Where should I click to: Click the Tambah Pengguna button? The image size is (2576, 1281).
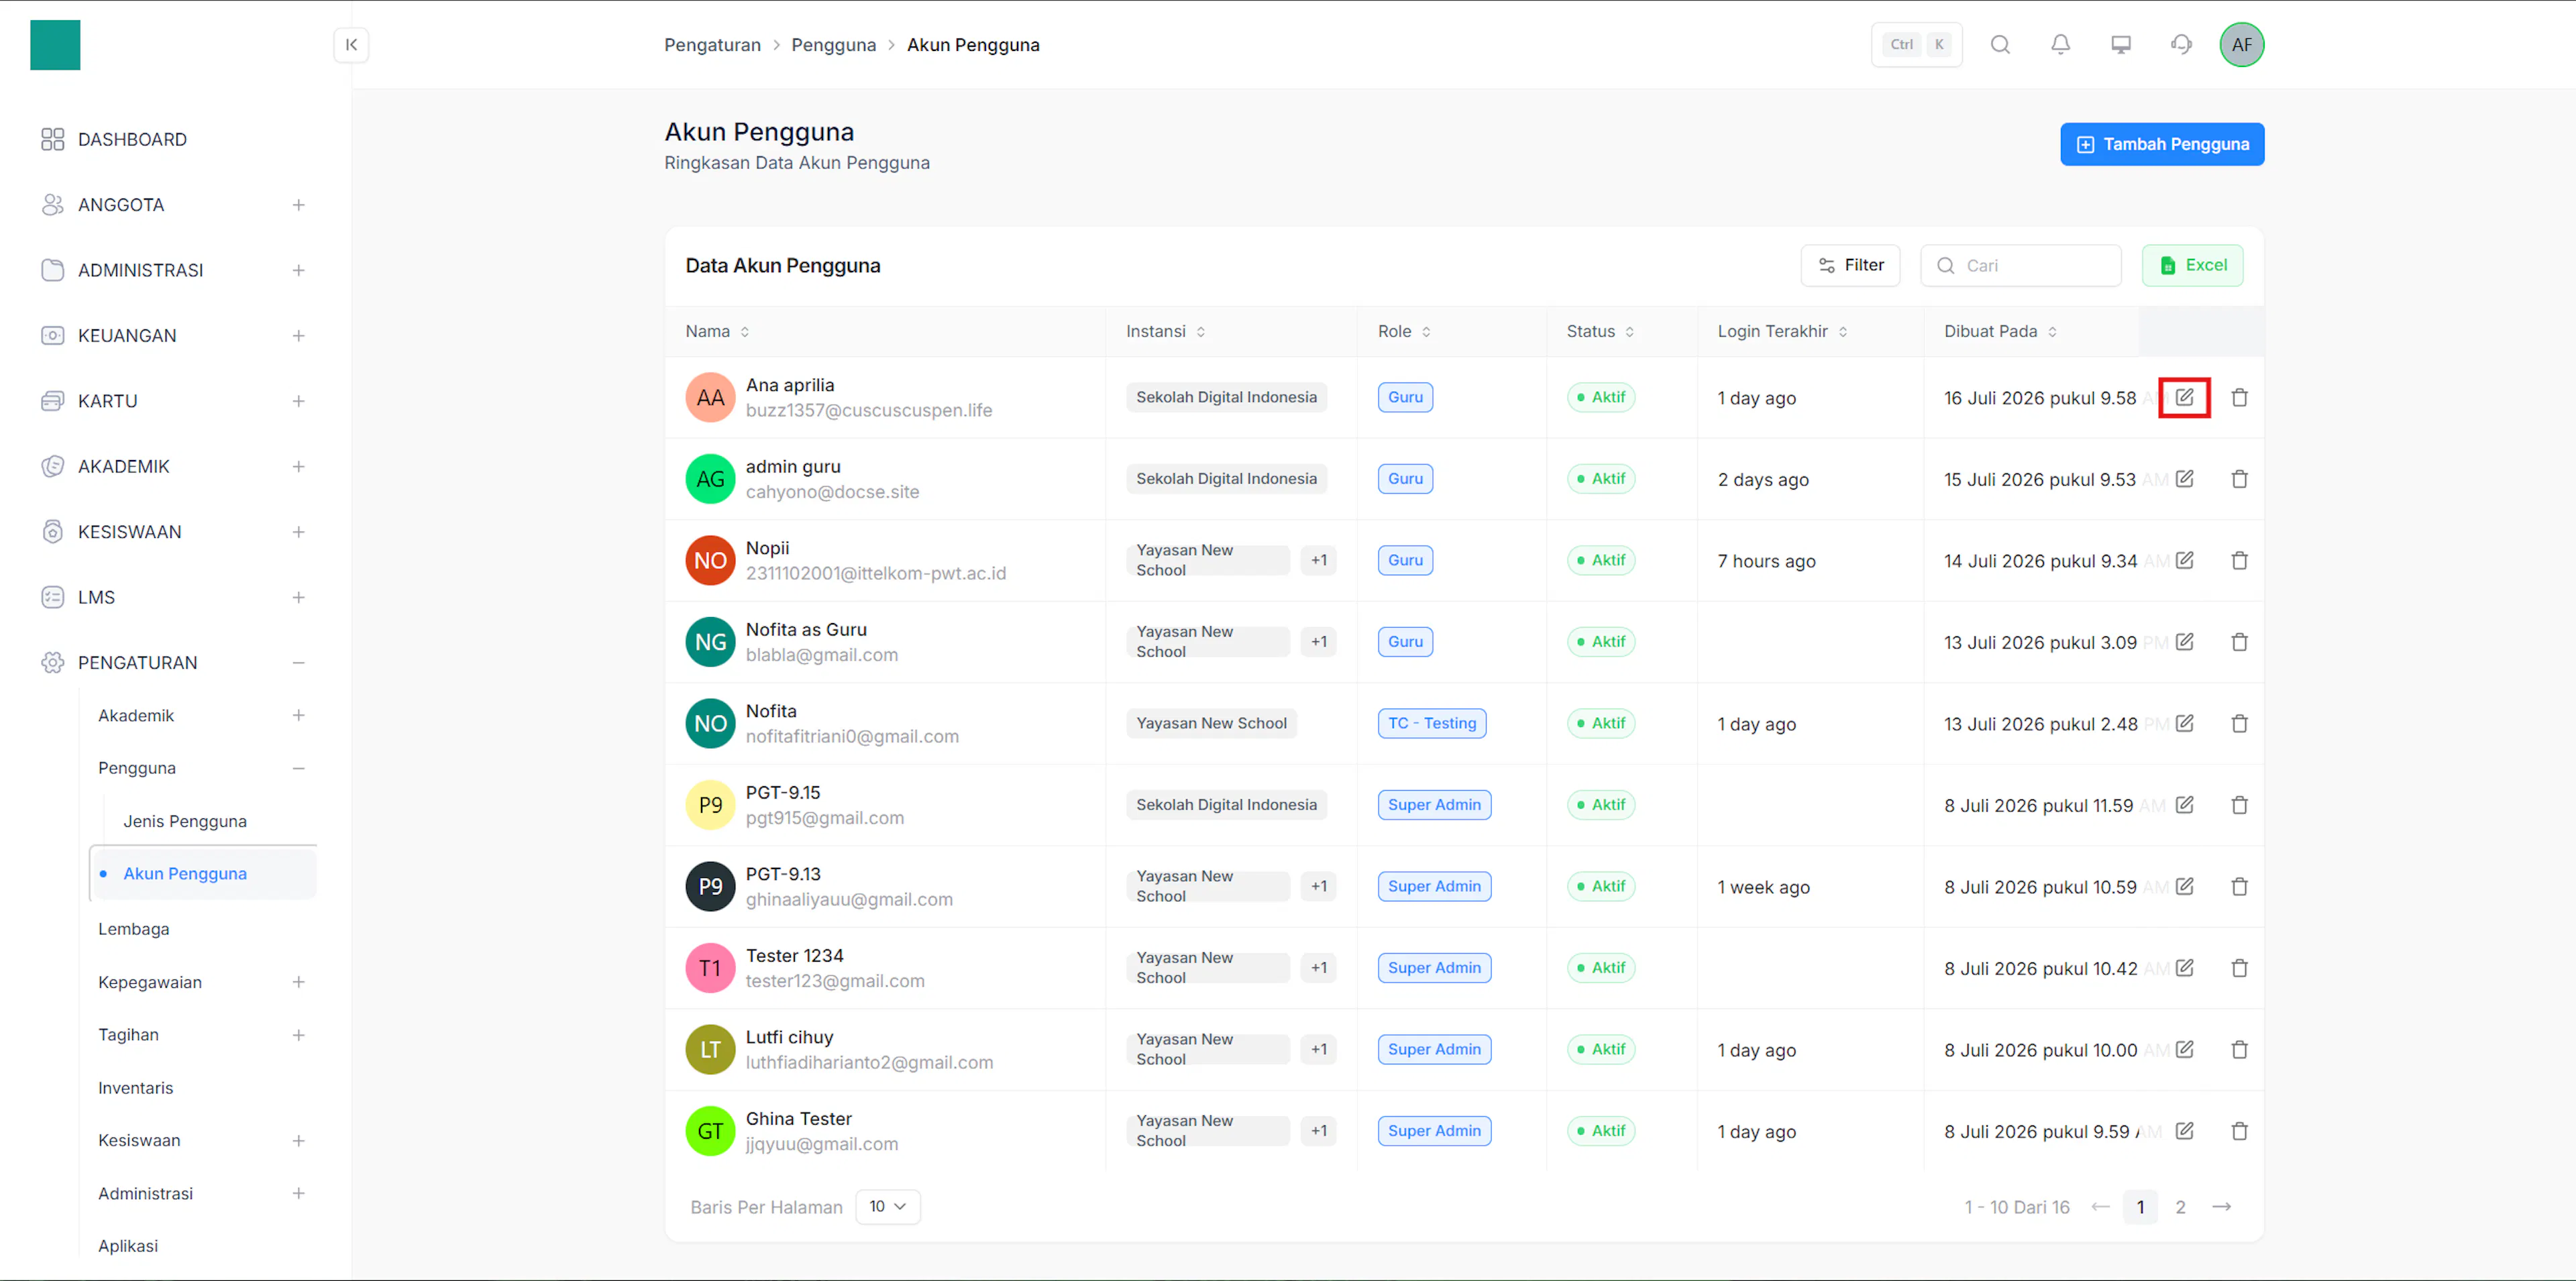tap(2162, 144)
